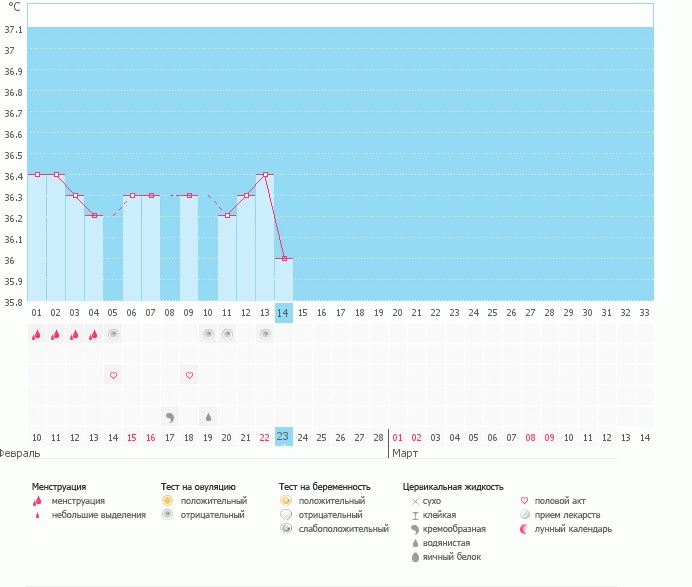Click the positive ovulation test legend icon
This screenshot has width=692, height=587.
pyautogui.click(x=168, y=500)
